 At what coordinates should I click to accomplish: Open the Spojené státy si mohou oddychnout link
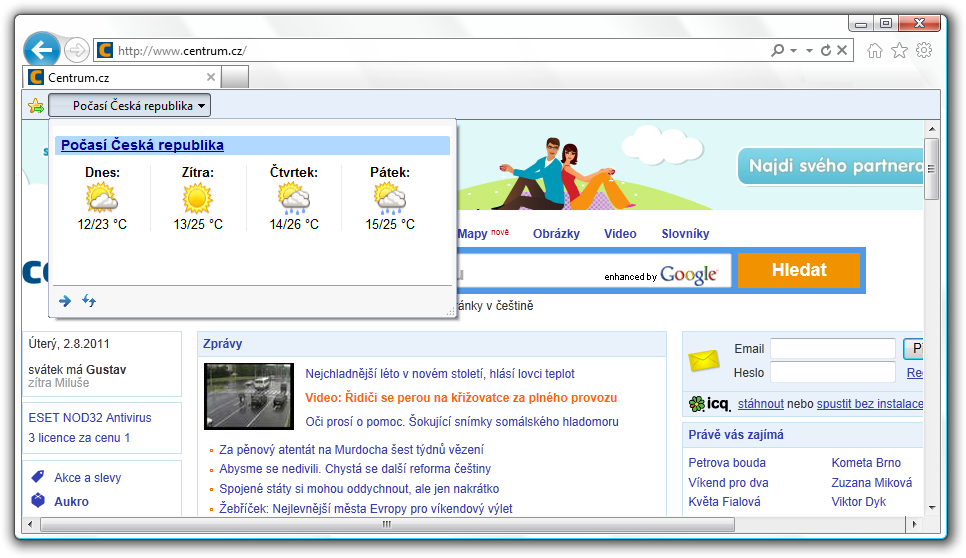[359, 488]
